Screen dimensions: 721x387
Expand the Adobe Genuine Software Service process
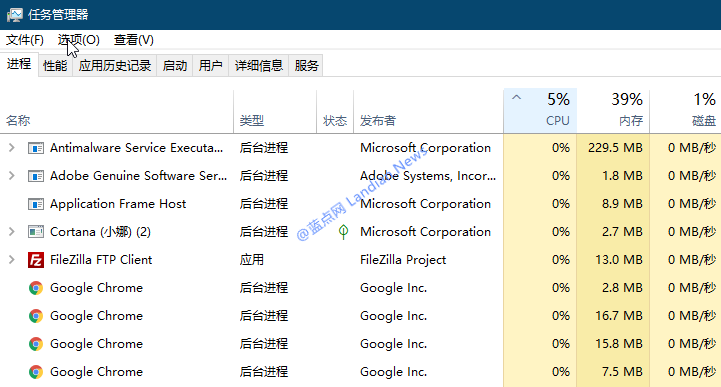click(x=11, y=176)
